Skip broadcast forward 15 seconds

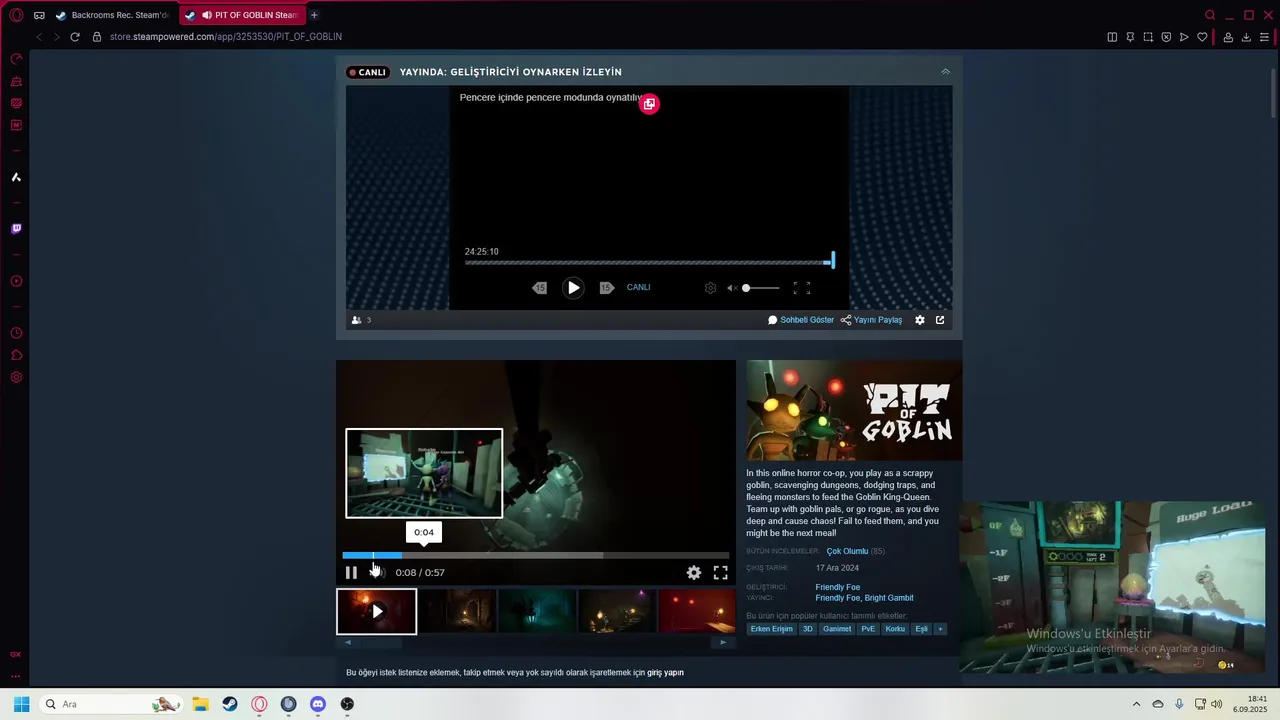pos(606,288)
